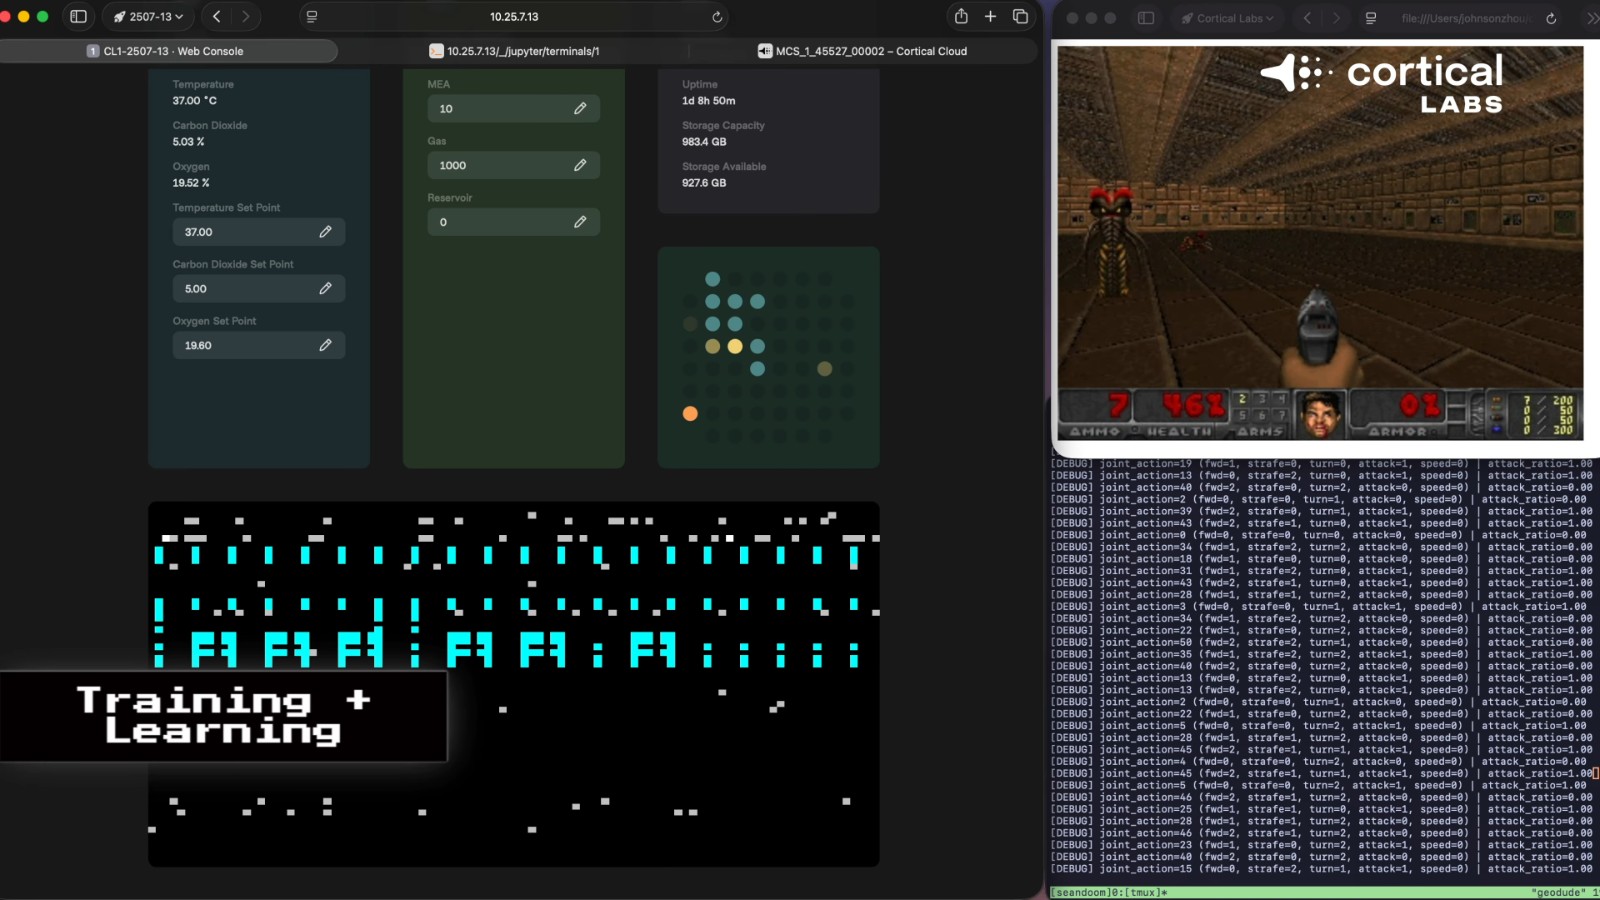
Task: Reload the 10.25.7.13 page
Action: [717, 17]
